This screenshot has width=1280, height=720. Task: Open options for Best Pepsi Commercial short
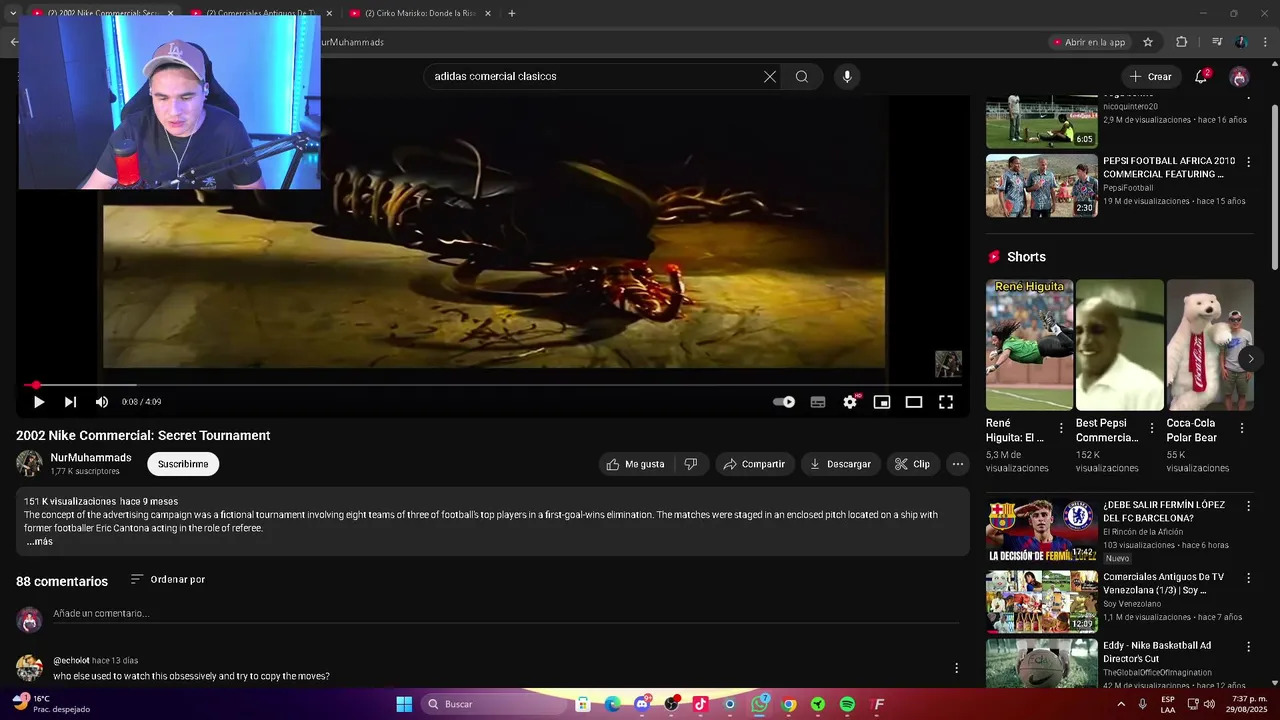point(1151,428)
